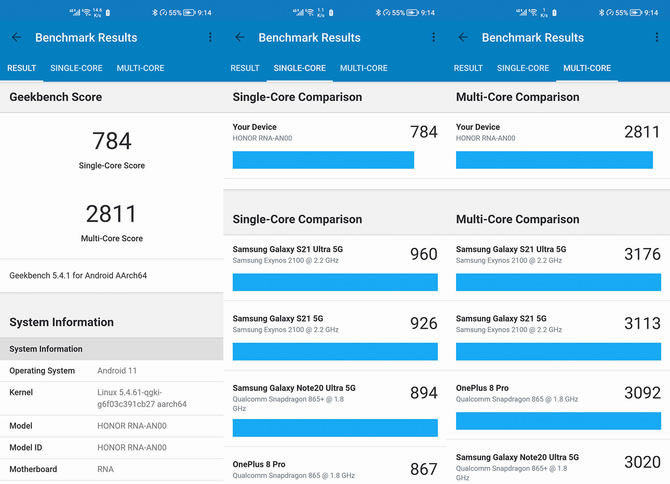Tap Wi-Fi signal icon in left screen status bar

(86, 12)
